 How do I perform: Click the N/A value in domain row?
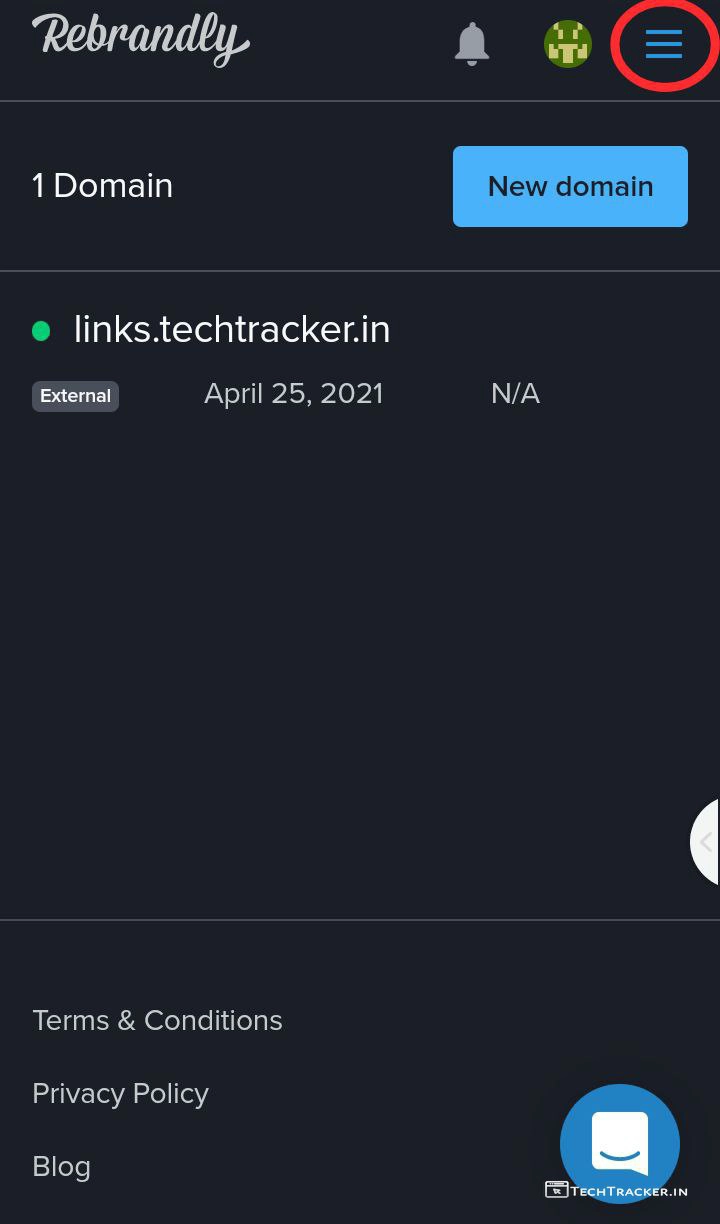coord(515,394)
